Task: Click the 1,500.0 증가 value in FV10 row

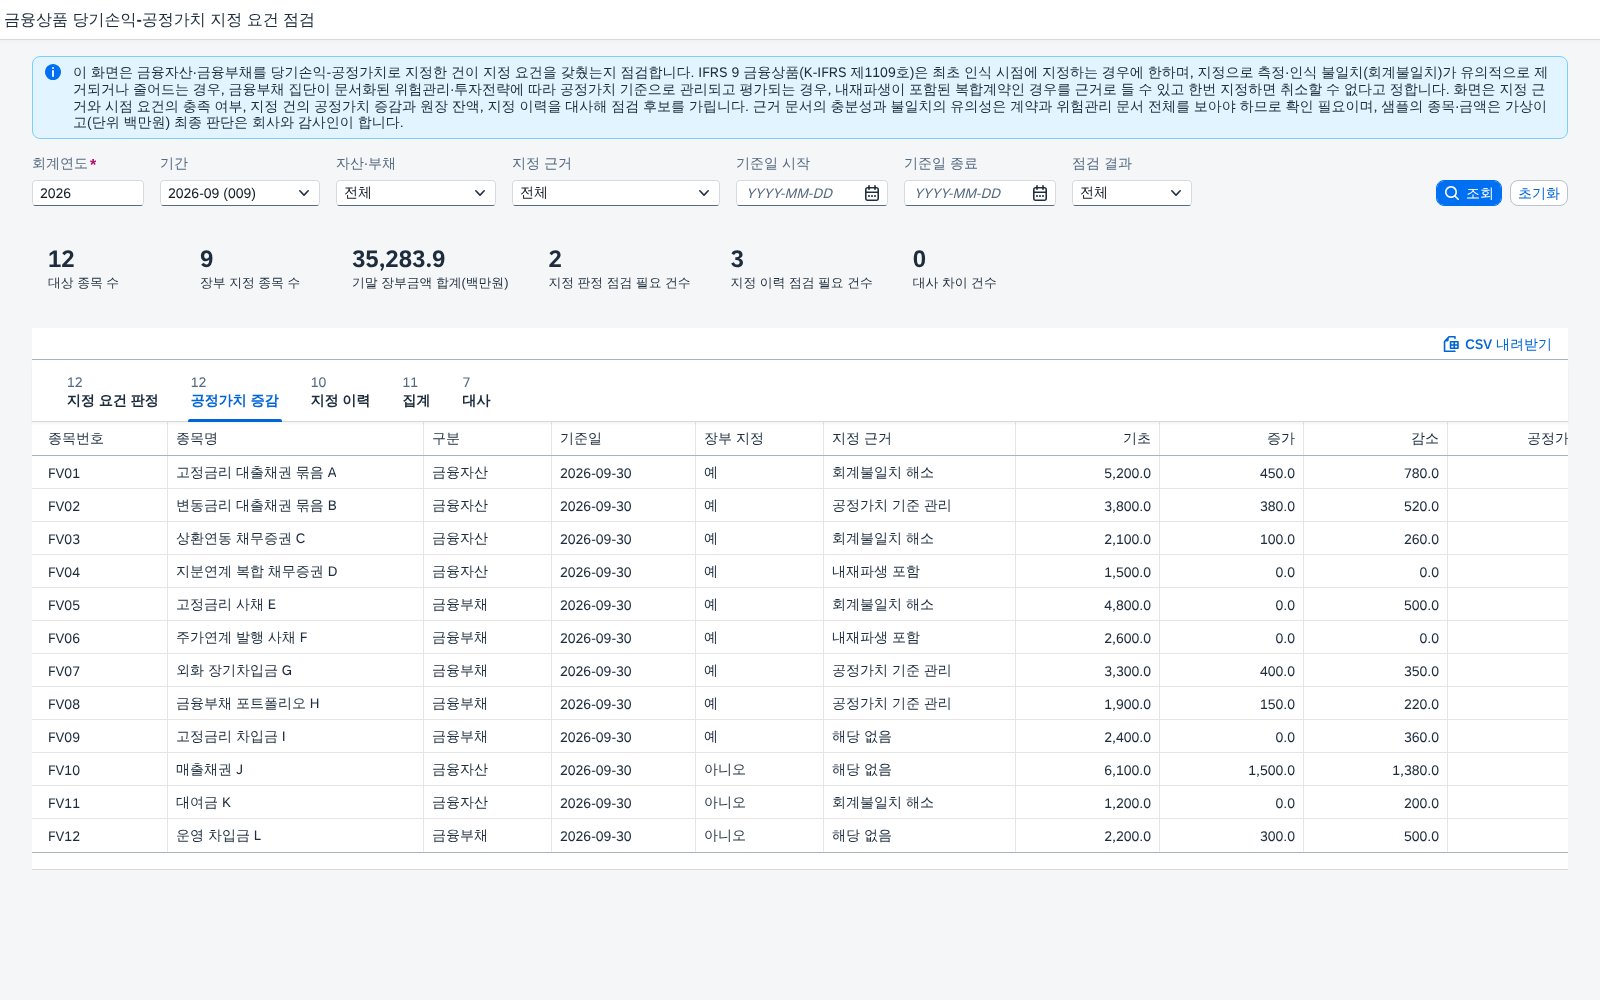Action: [x=1271, y=770]
